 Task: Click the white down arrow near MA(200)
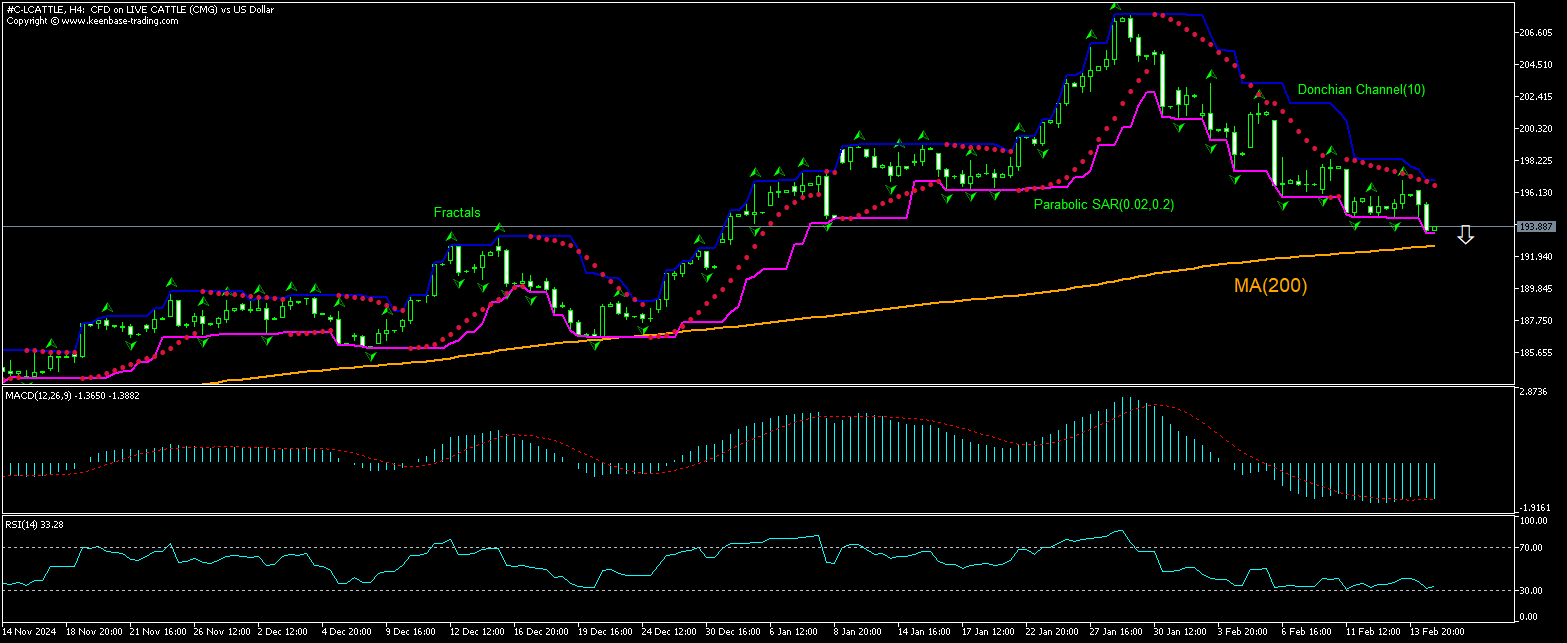[1465, 235]
